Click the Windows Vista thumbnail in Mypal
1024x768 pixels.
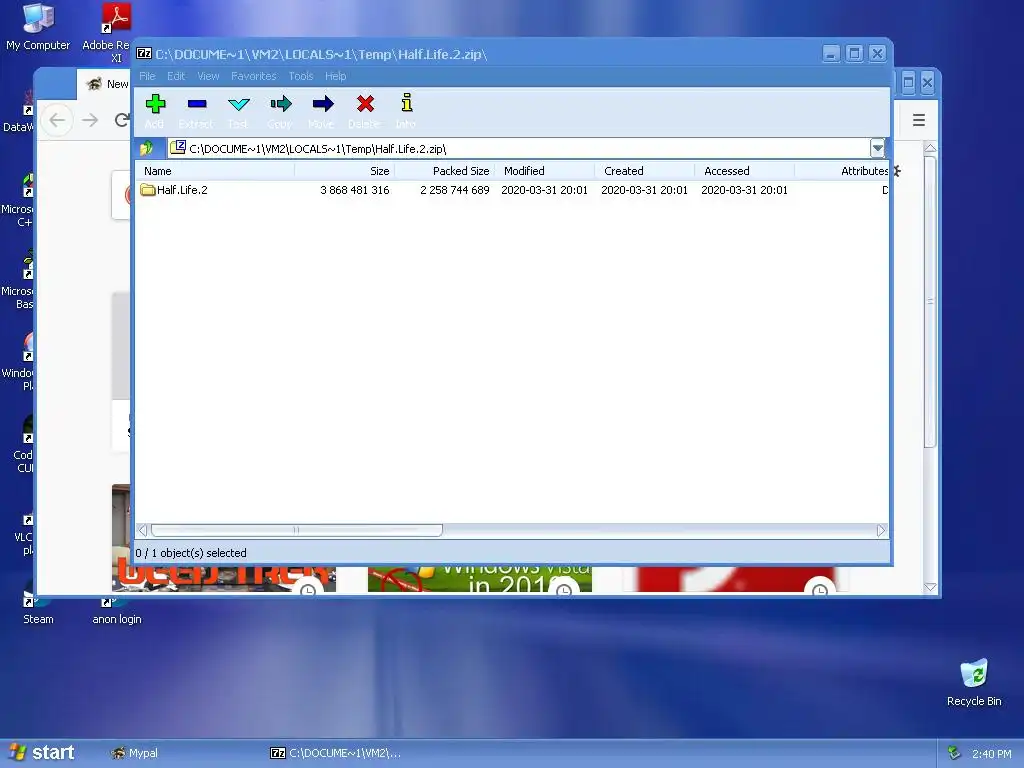(x=480, y=579)
